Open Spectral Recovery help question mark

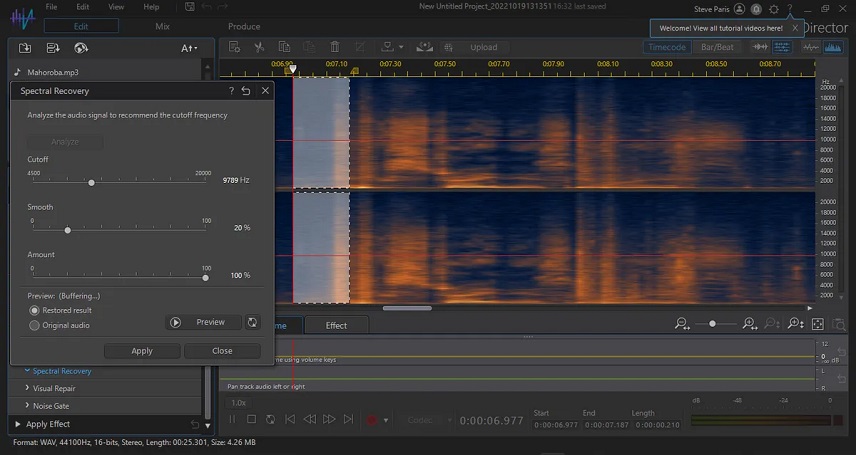[231, 91]
